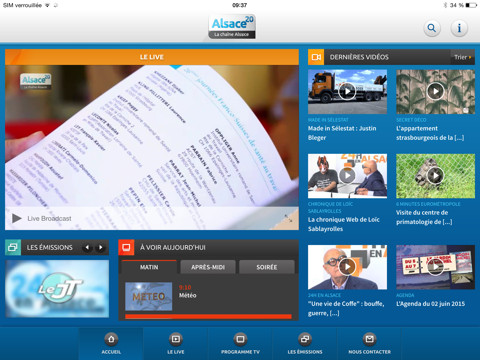Screen dimensions: 480x360
Task: Expand live video to fullscreen
Action: coord(288,218)
